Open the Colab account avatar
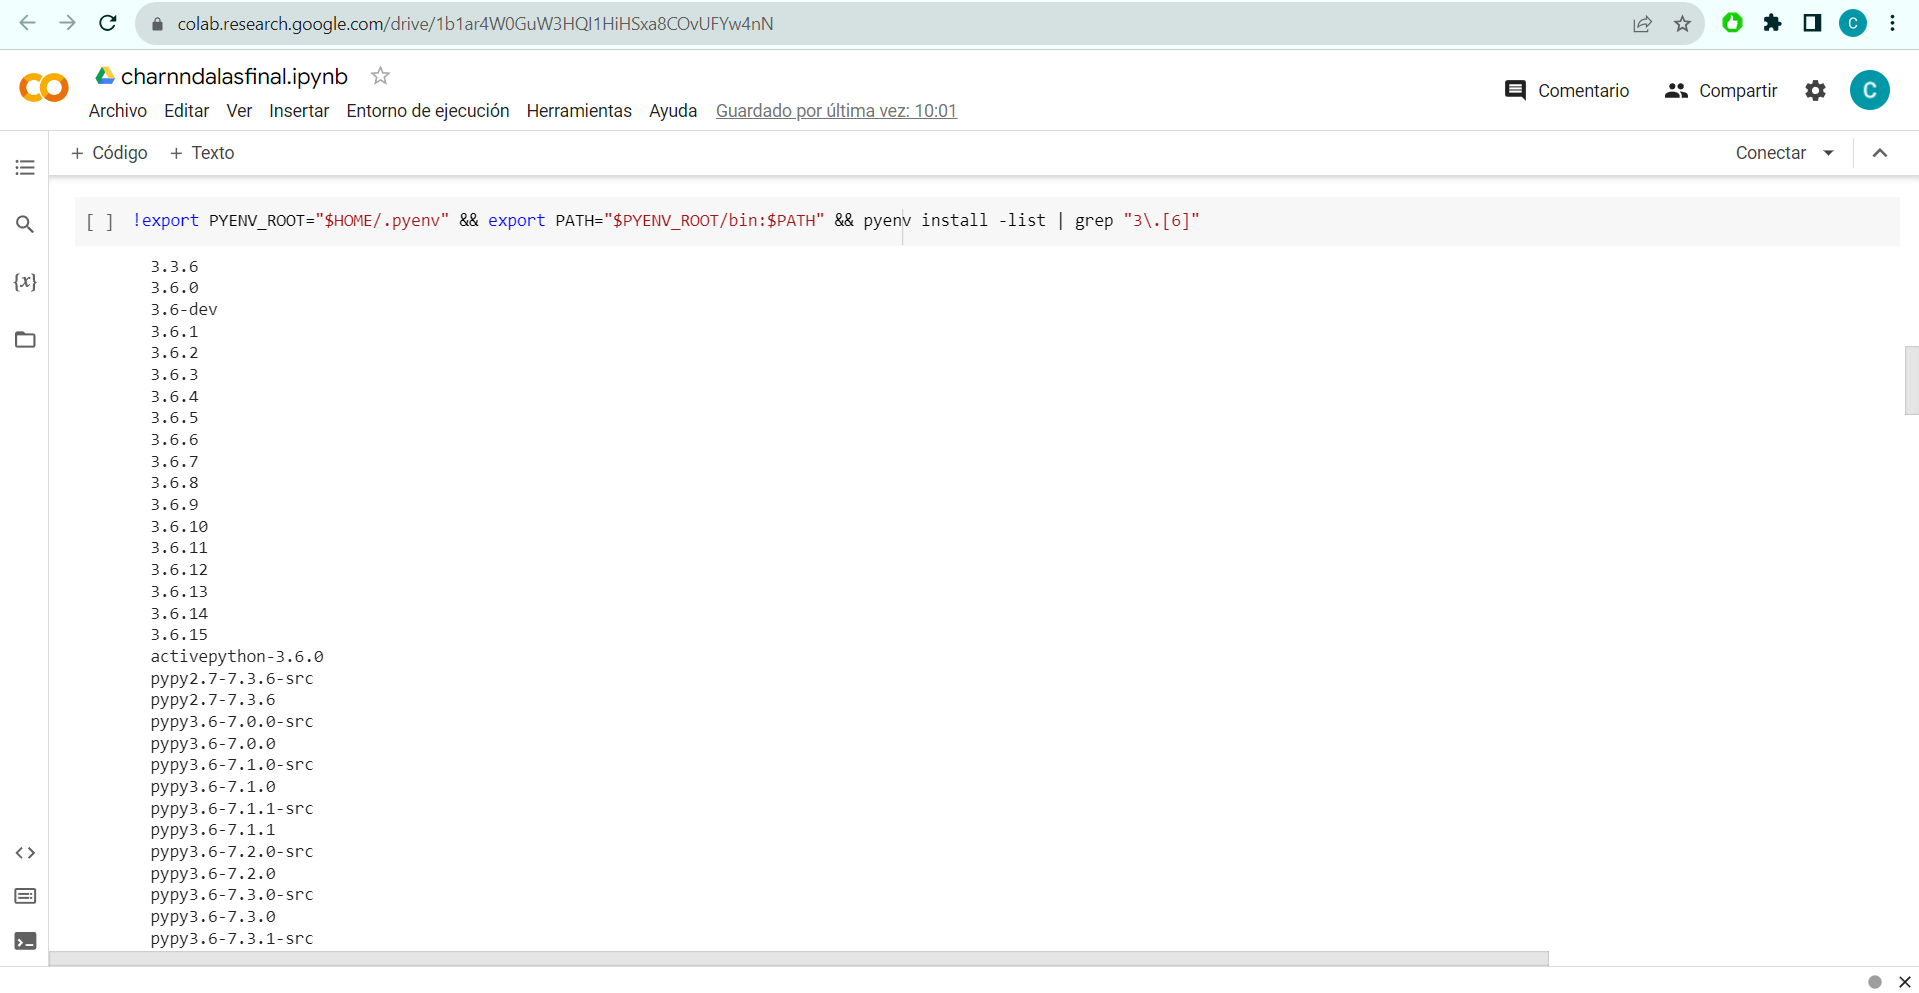This screenshot has height=993, width=1919. (1869, 90)
